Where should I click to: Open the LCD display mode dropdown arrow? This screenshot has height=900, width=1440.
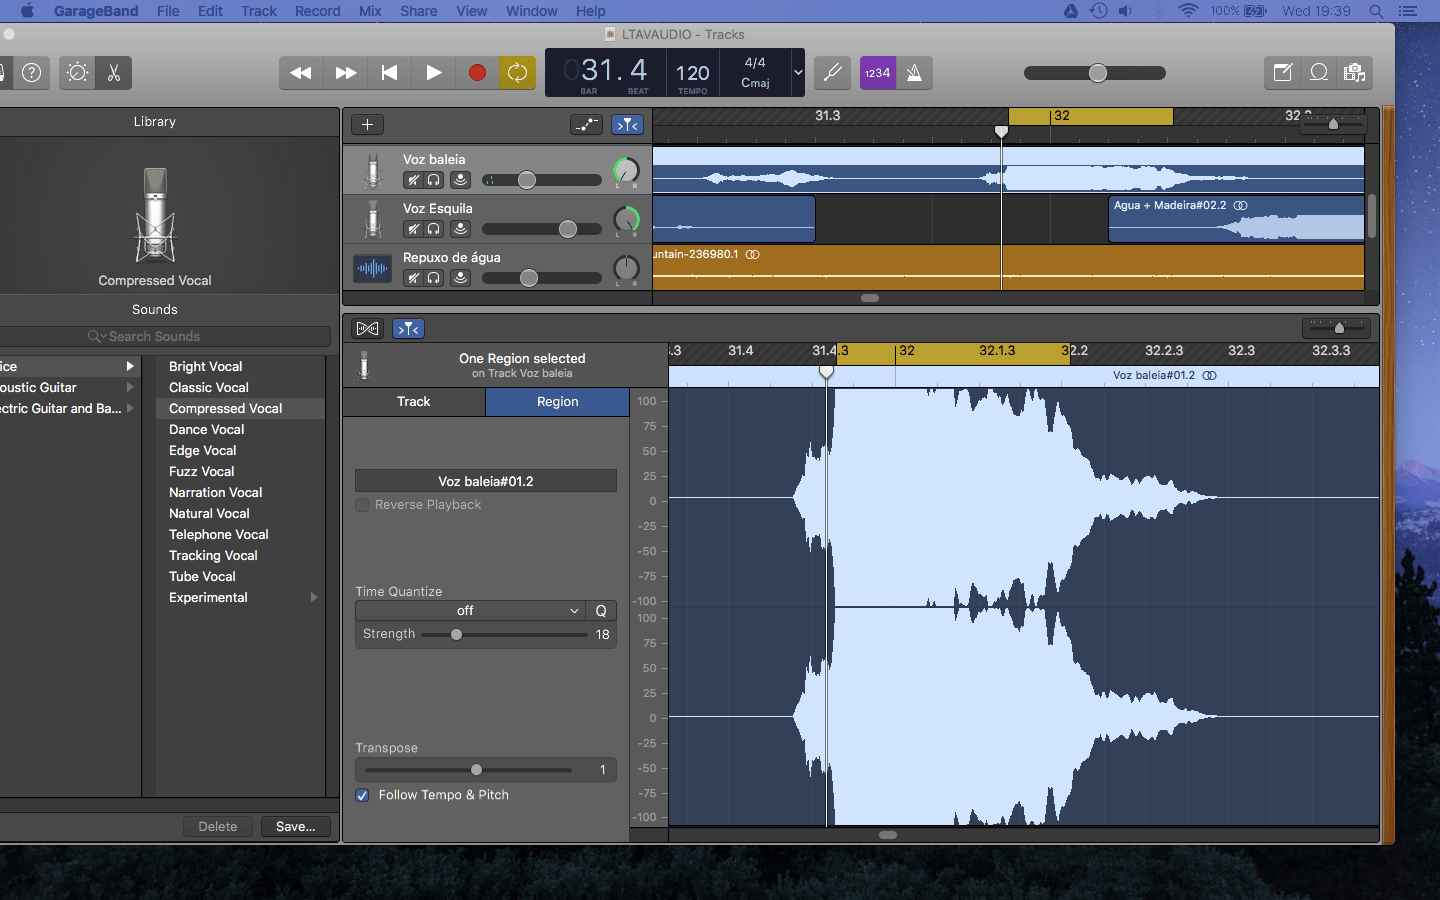[x=798, y=73]
